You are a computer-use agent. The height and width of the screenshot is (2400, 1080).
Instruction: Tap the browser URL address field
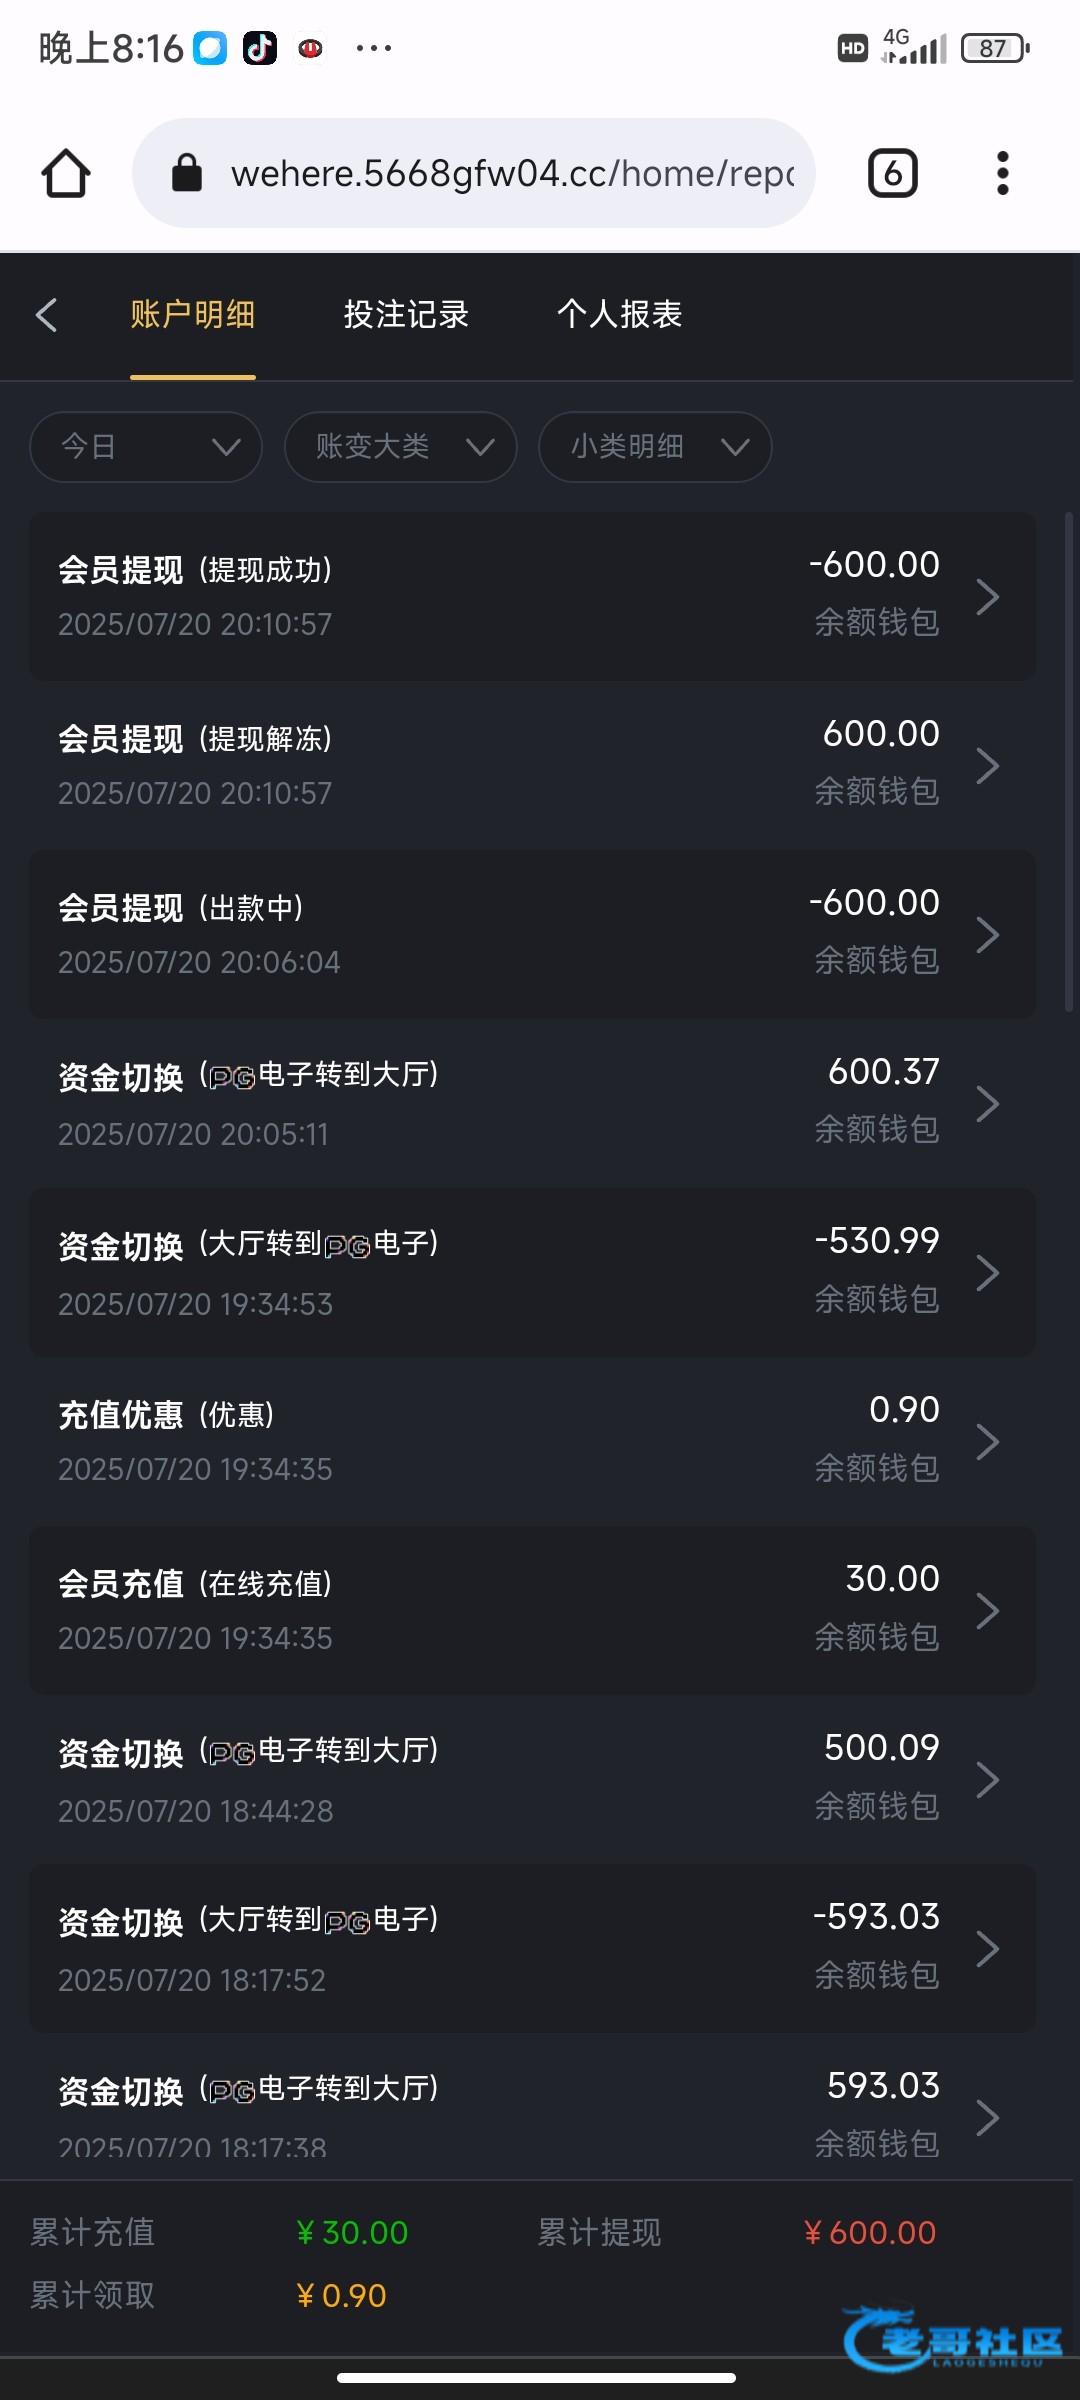point(512,173)
